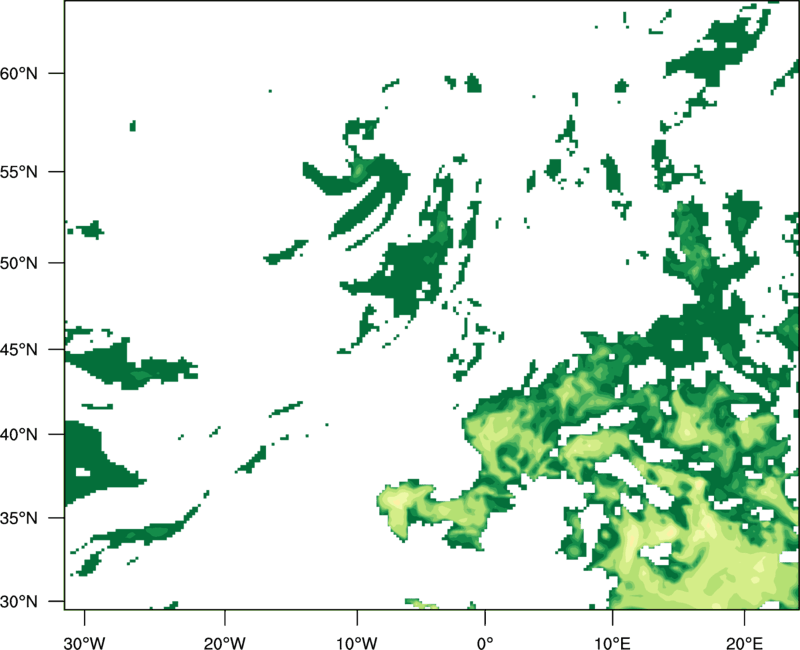800x650 pixels.
Task: Click the 40°N latitude label
Action: (x=19, y=435)
